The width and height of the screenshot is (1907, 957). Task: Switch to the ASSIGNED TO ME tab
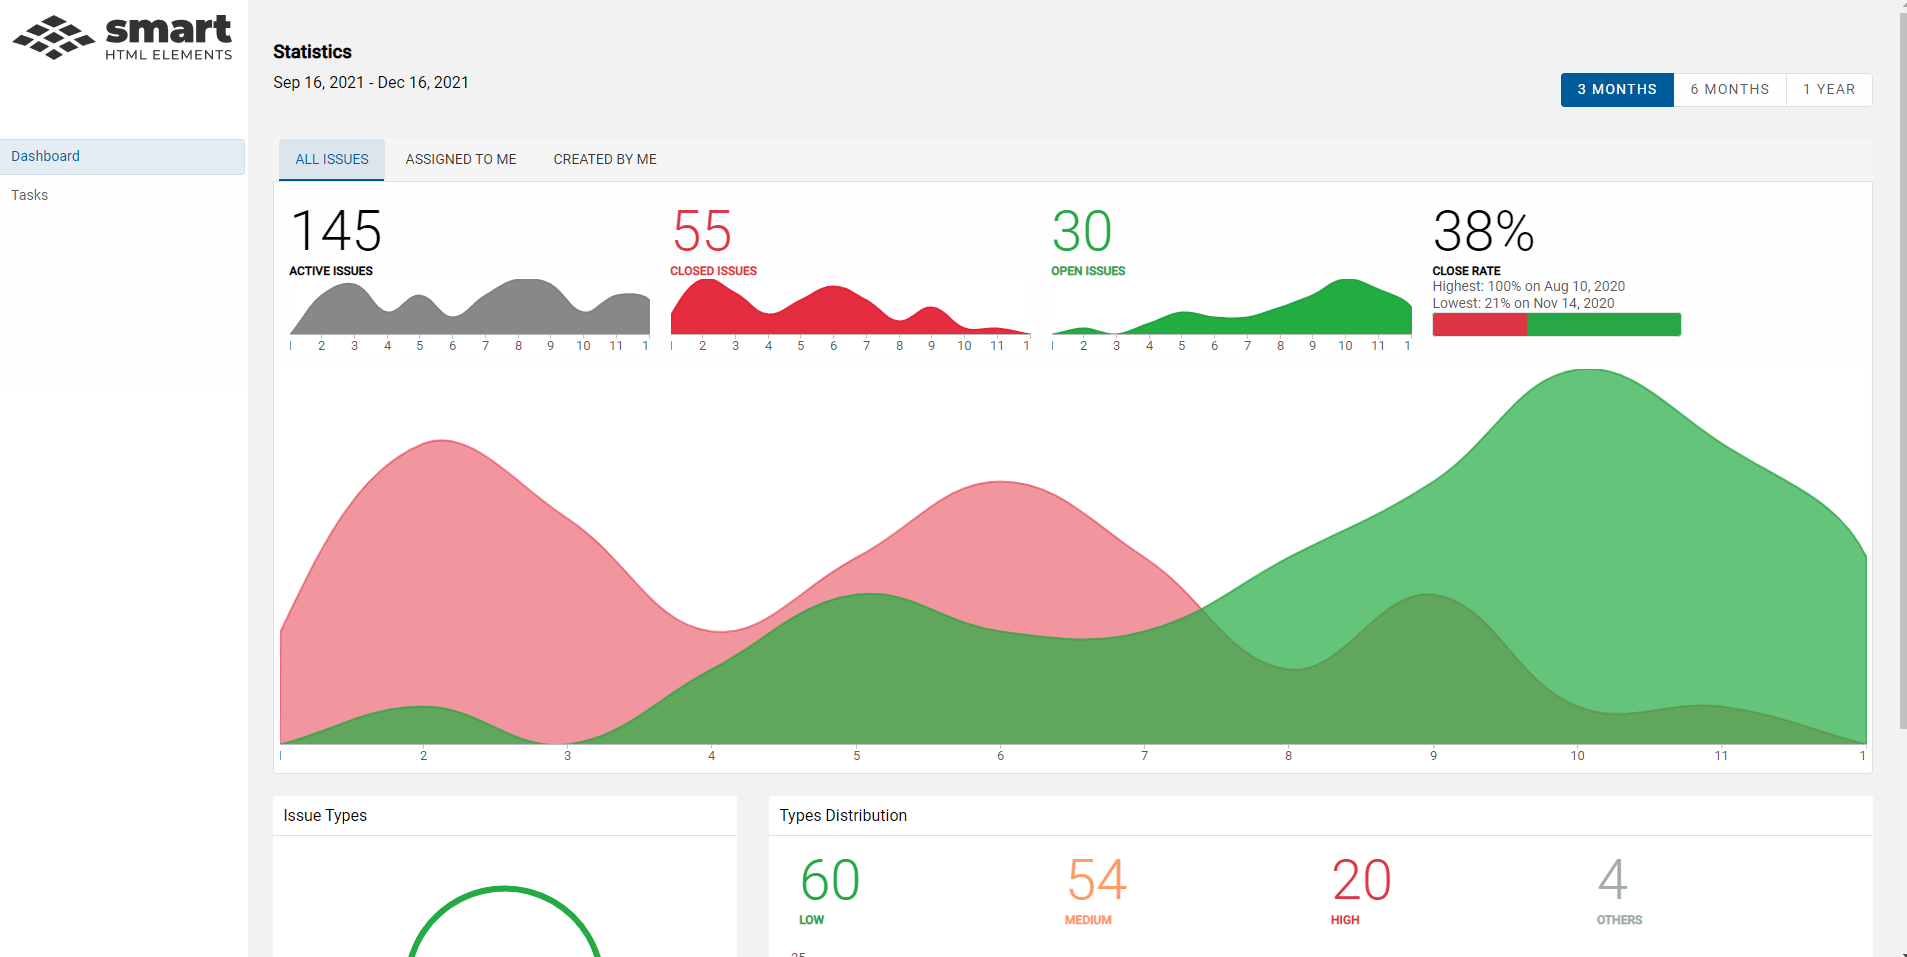tap(461, 160)
